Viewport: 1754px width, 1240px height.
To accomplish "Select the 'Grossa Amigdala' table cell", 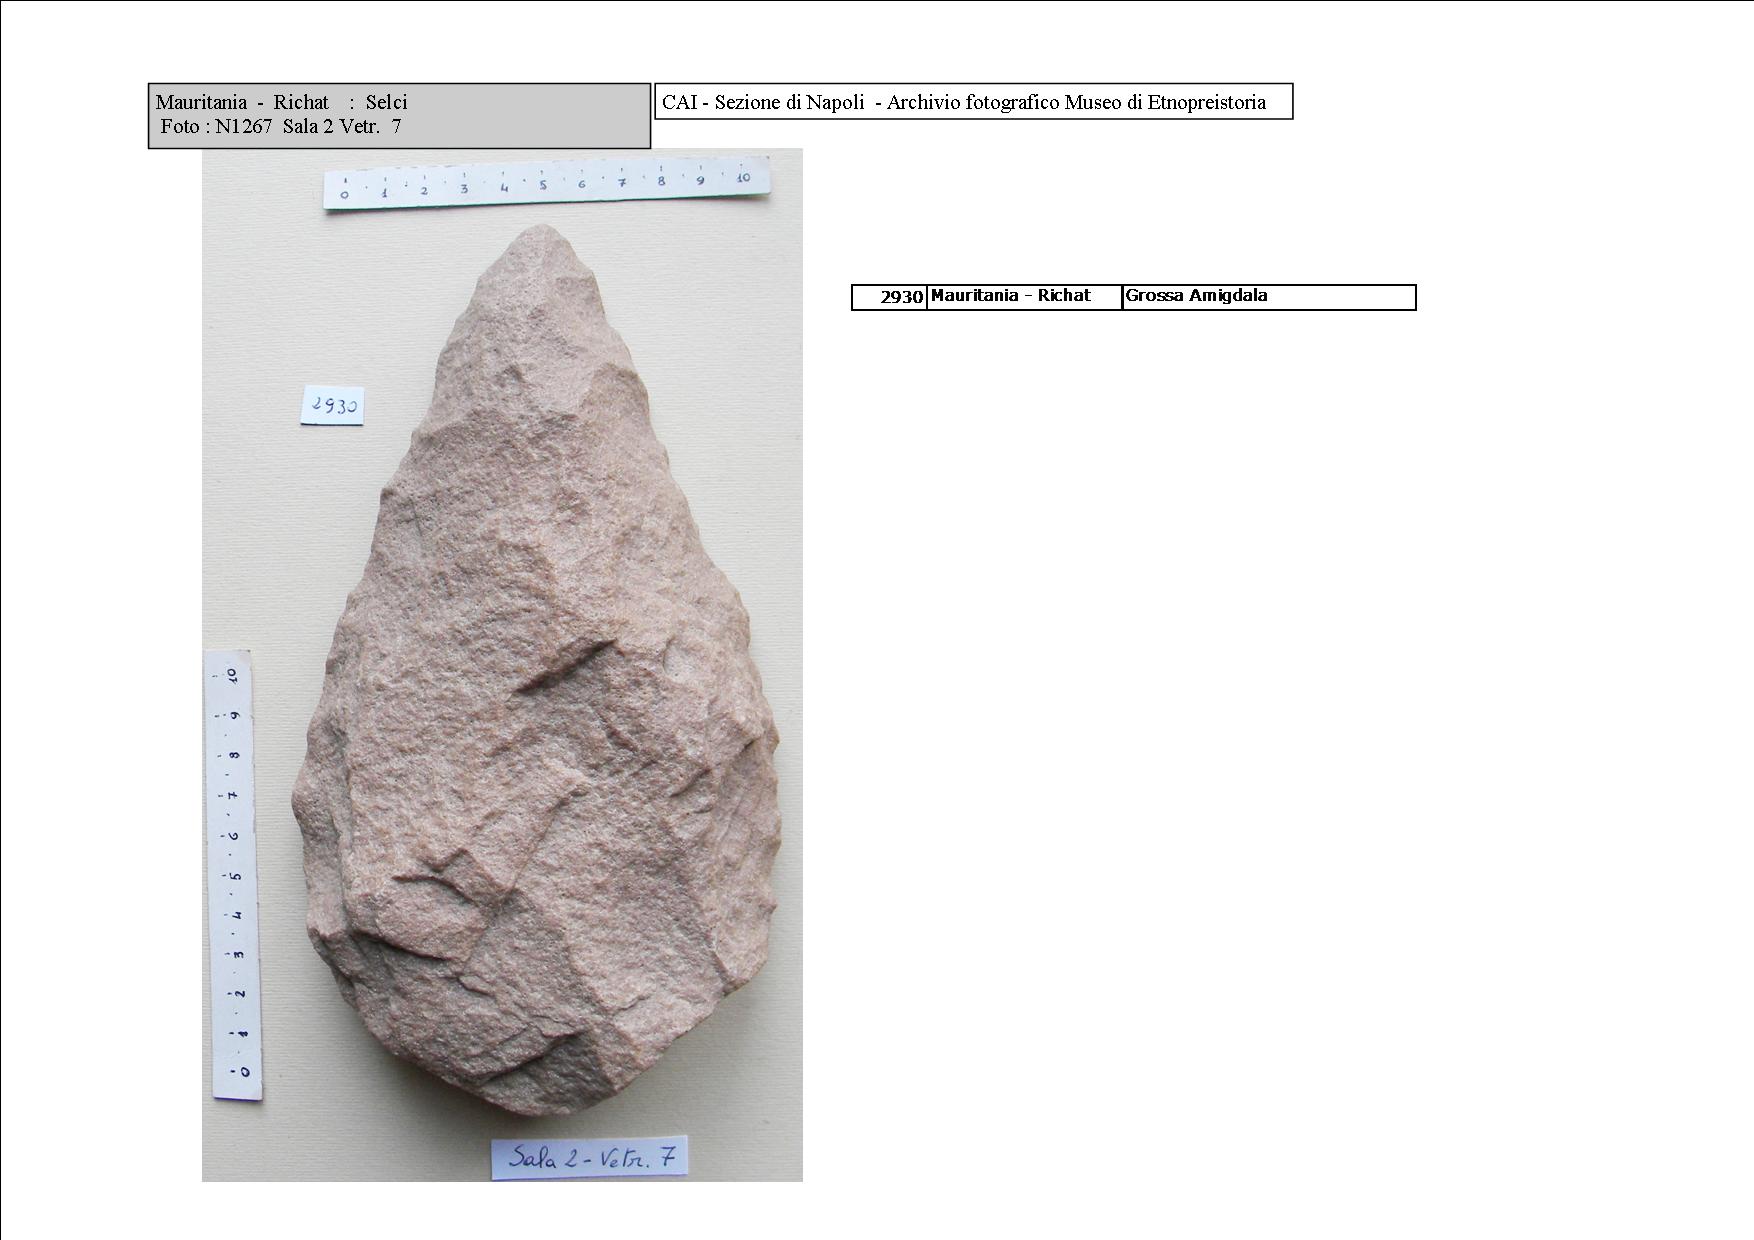I will coord(1269,297).
